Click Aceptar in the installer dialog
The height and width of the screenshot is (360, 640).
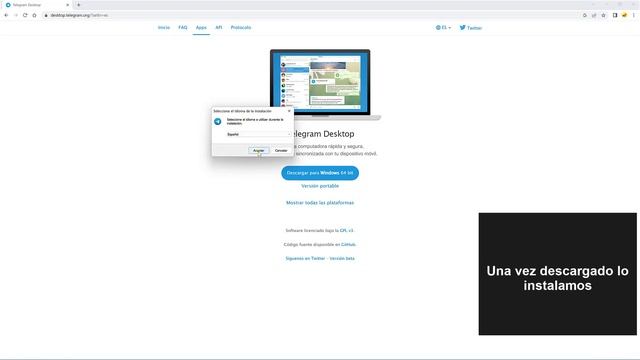(258, 151)
